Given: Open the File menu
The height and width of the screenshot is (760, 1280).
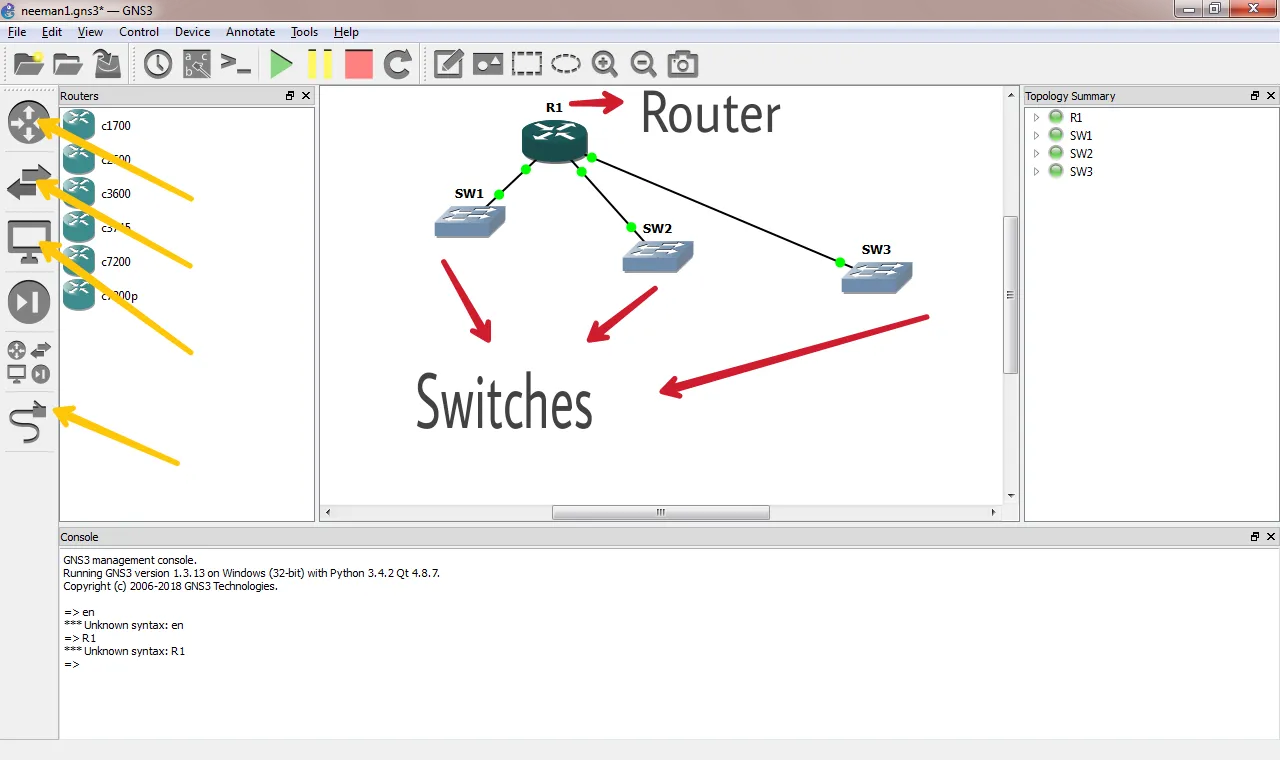Looking at the screenshot, I should pyautogui.click(x=17, y=32).
